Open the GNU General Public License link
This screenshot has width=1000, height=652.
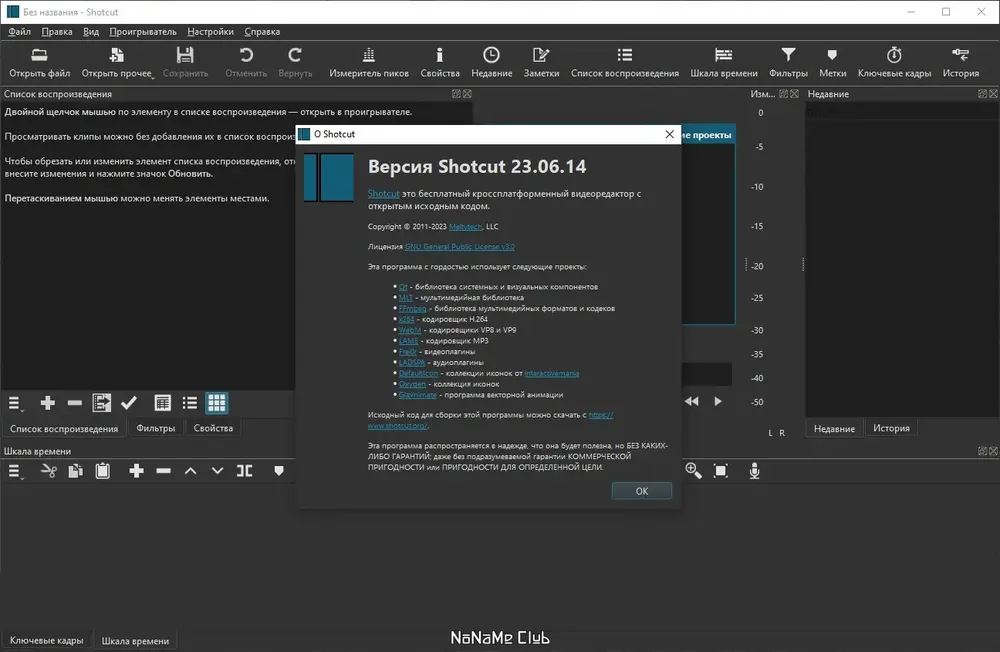(x=459, y=246)
